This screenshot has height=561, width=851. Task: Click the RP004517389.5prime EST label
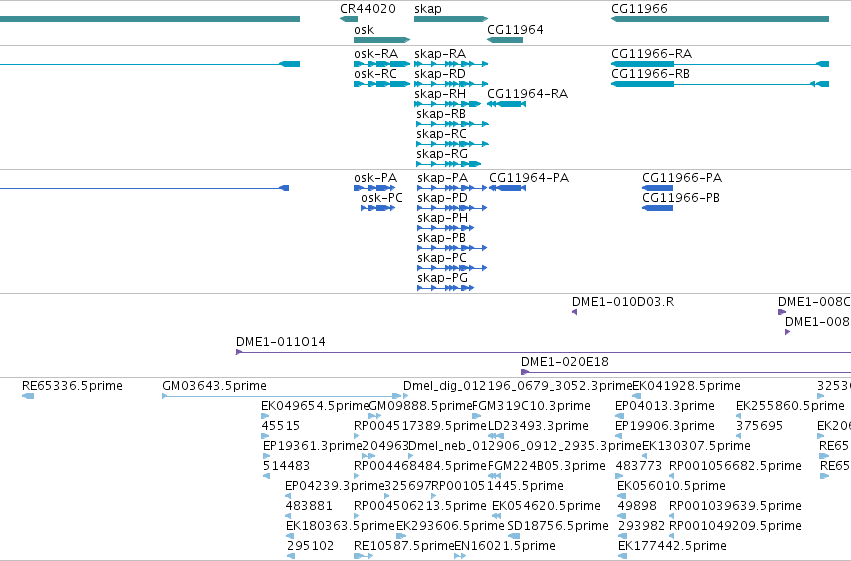pos(421,426)
